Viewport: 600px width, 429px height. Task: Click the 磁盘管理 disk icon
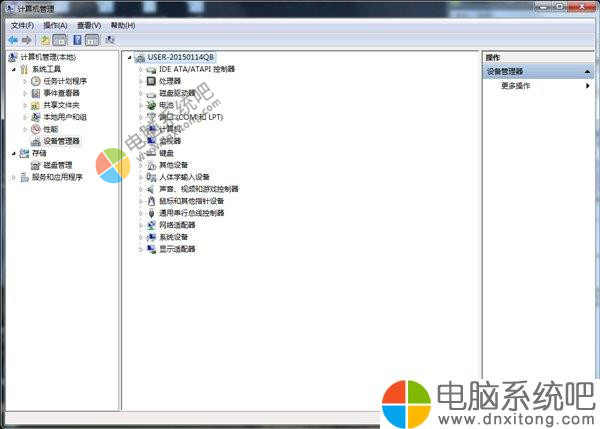[36, 165]
